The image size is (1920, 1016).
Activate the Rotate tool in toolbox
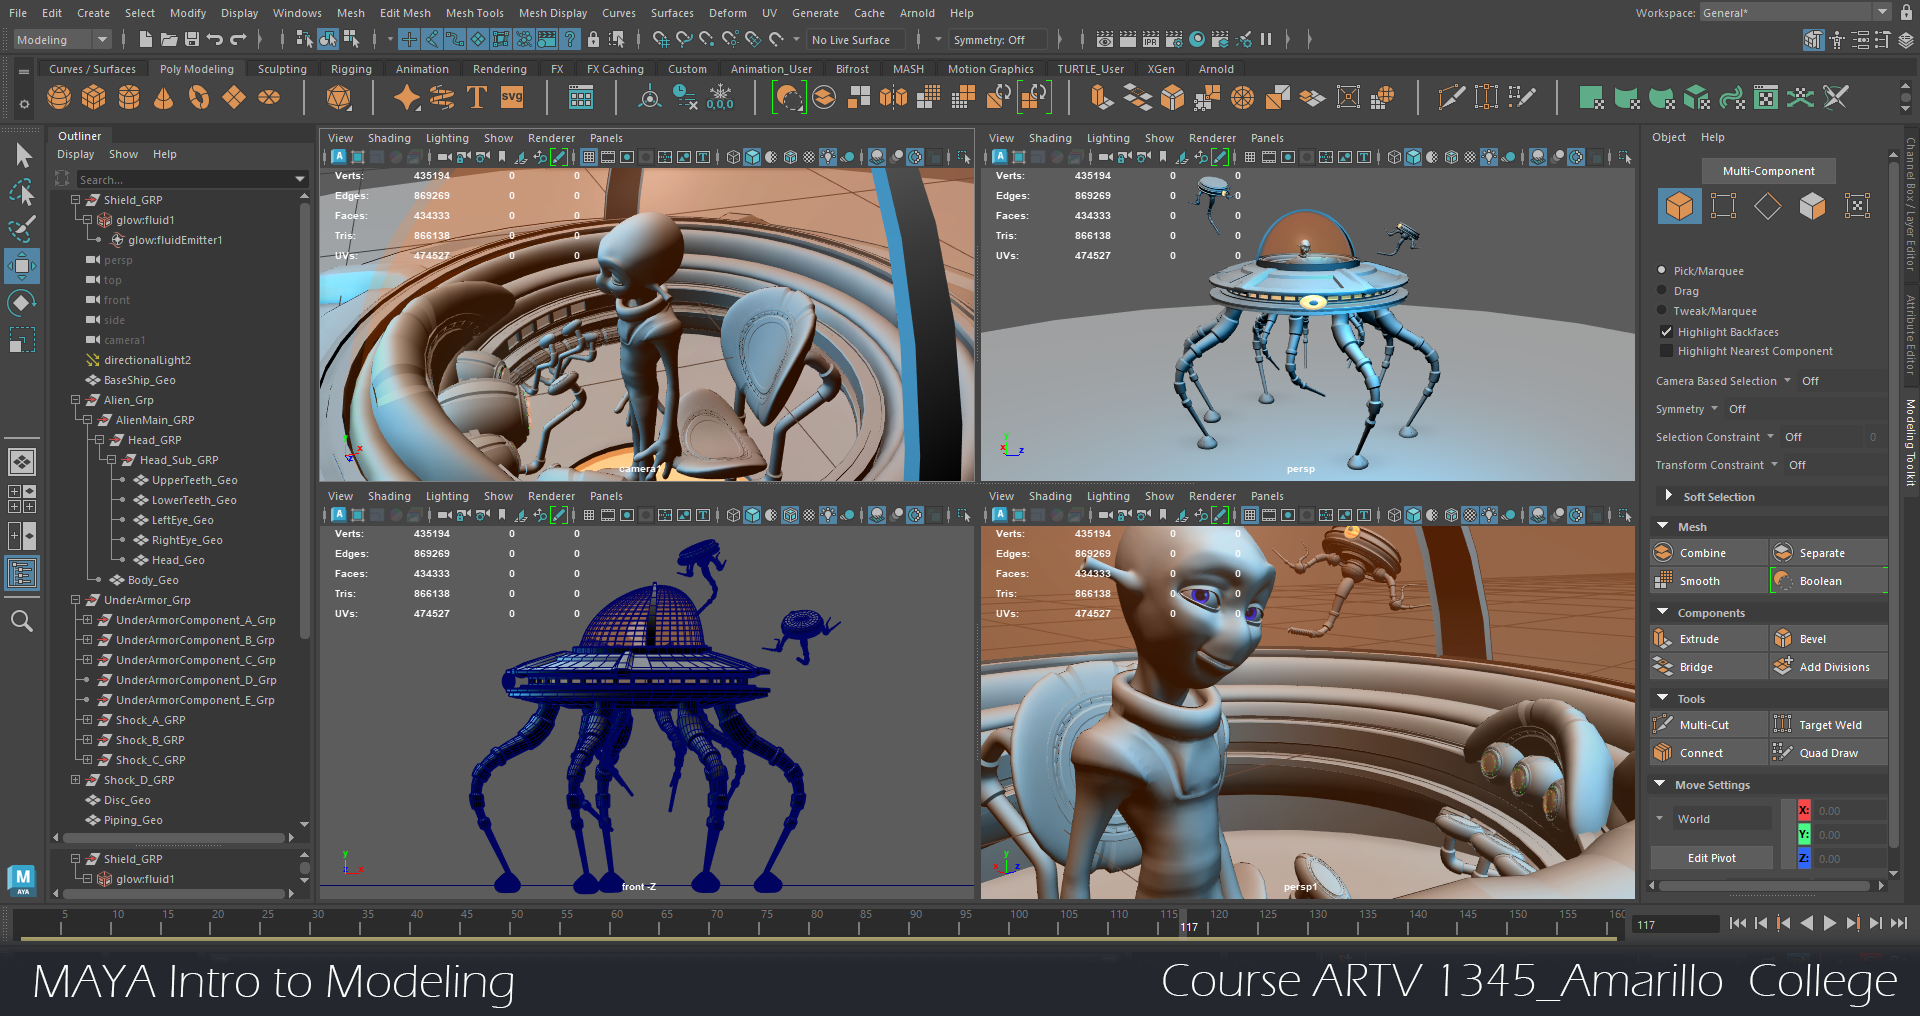point(23,303)
